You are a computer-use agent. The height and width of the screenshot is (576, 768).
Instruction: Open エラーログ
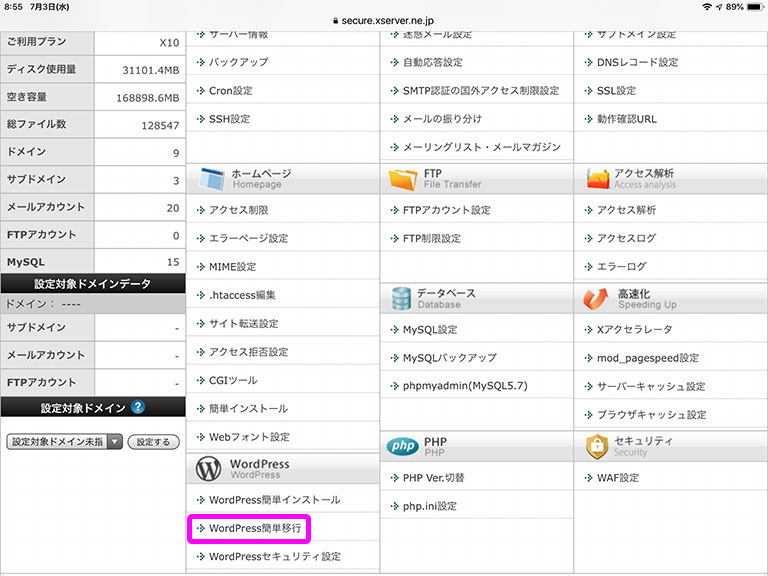pos(621,267)
